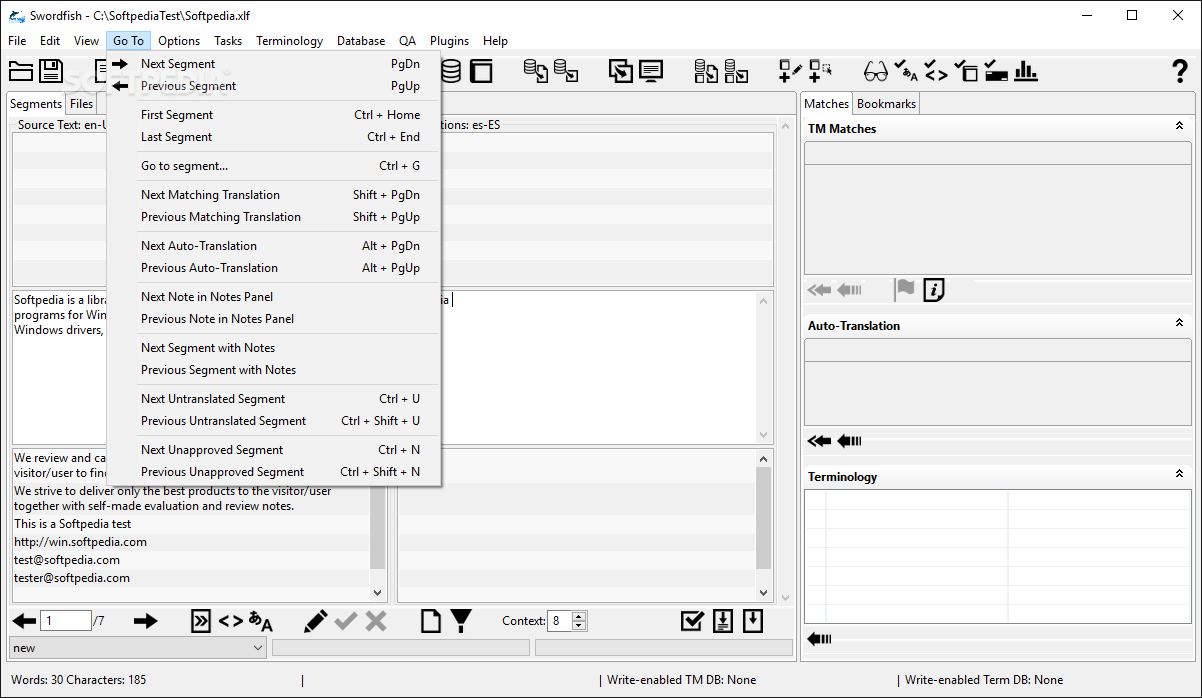The width and height of the screenshot is (1202, 698).
Task: Click the segment number input field
Action: [x=65, y=621]
